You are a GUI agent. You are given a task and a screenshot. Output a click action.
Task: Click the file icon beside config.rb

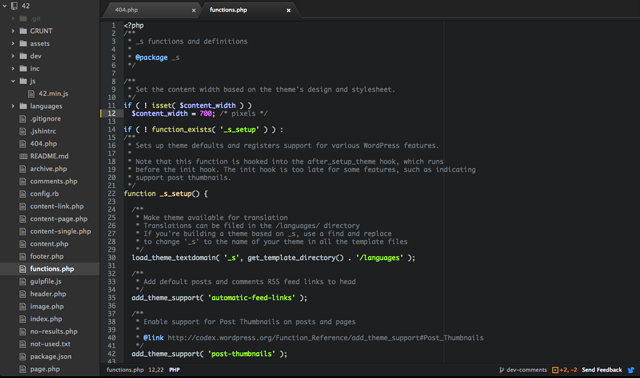[23, 194]
